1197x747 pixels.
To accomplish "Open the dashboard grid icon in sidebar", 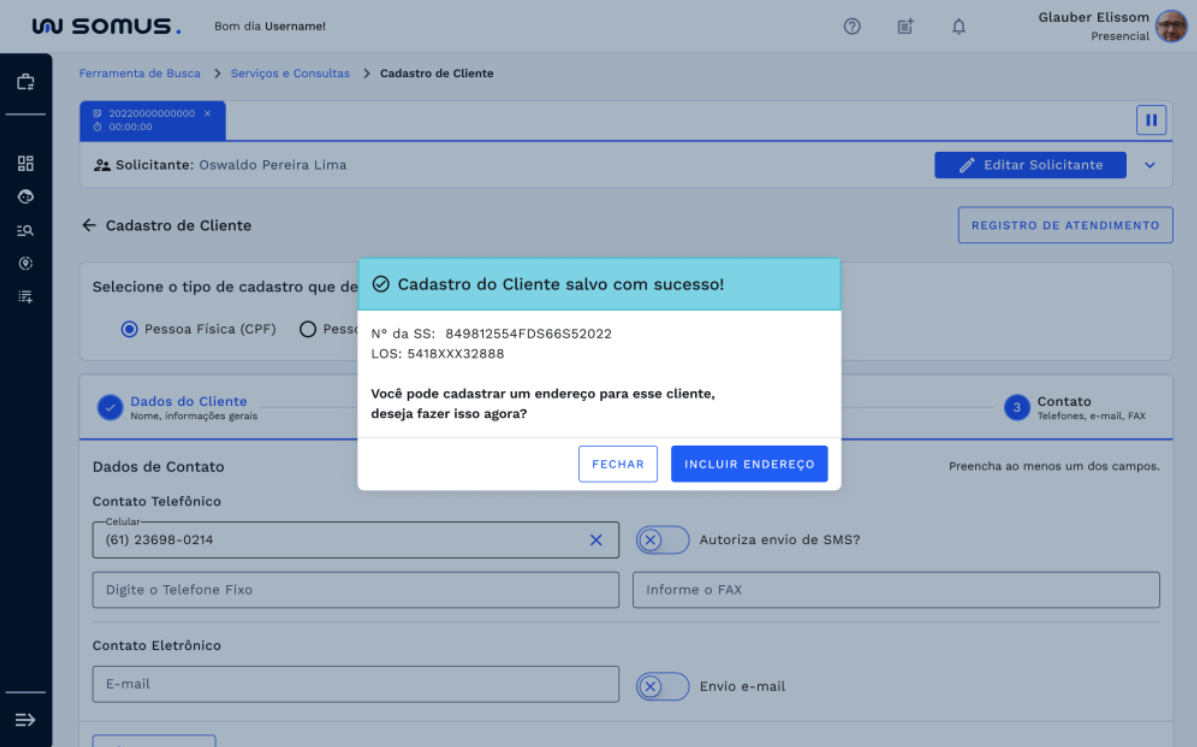I will click(x=26, y=163).
